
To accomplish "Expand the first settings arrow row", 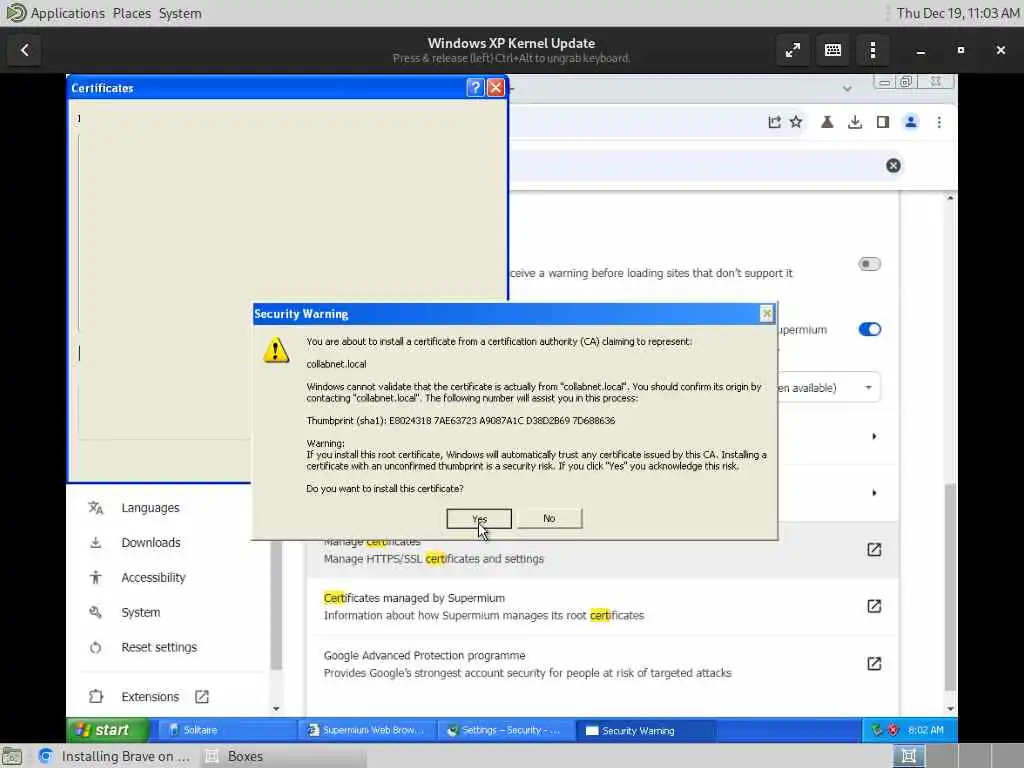I will [x=874, y=436].
